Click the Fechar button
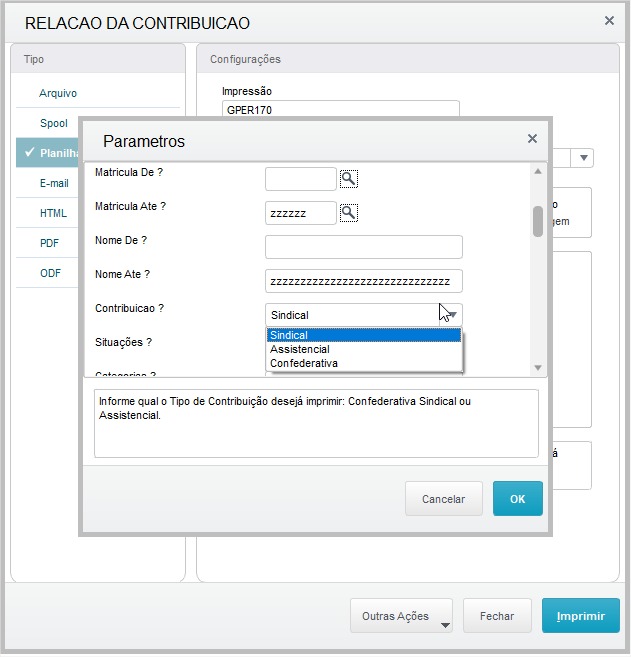The width and height of the screenshot is (631, 657). click(x=497, y=616)
